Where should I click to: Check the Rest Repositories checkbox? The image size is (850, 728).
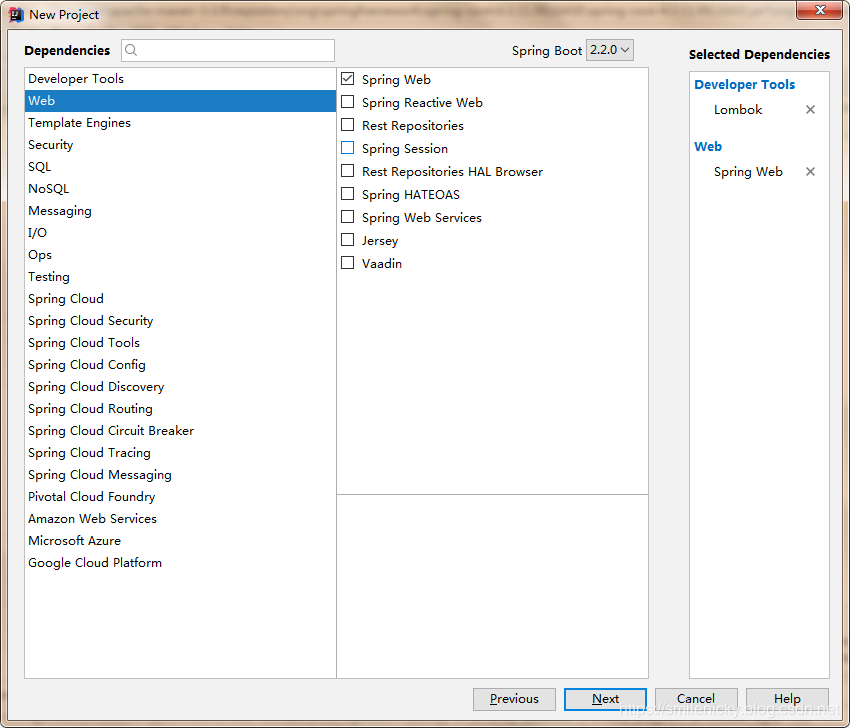(x=347, y=125)
